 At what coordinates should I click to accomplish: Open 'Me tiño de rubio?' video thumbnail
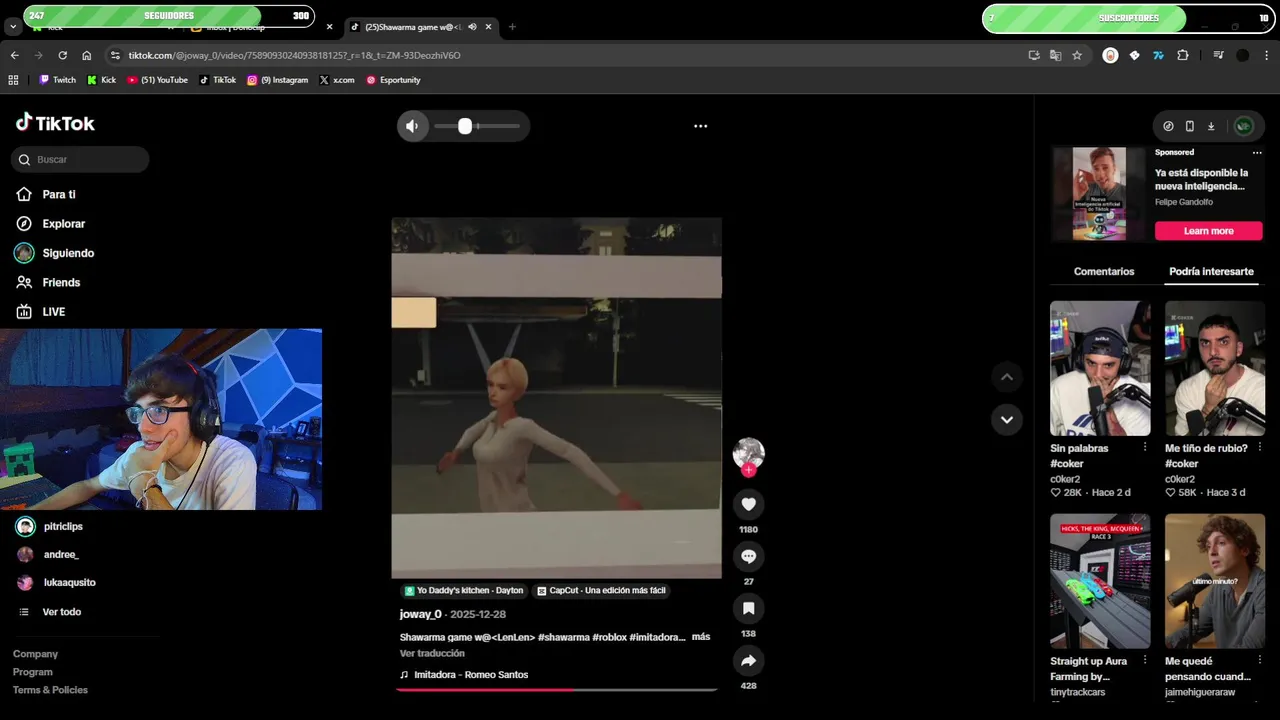pos(1215,368)
